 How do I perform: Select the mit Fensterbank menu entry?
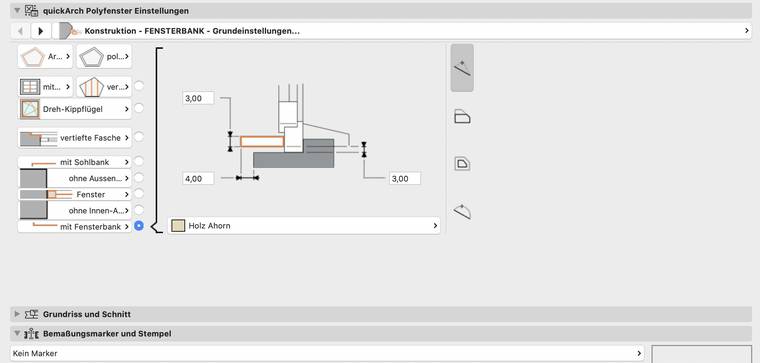coord(75,226)
